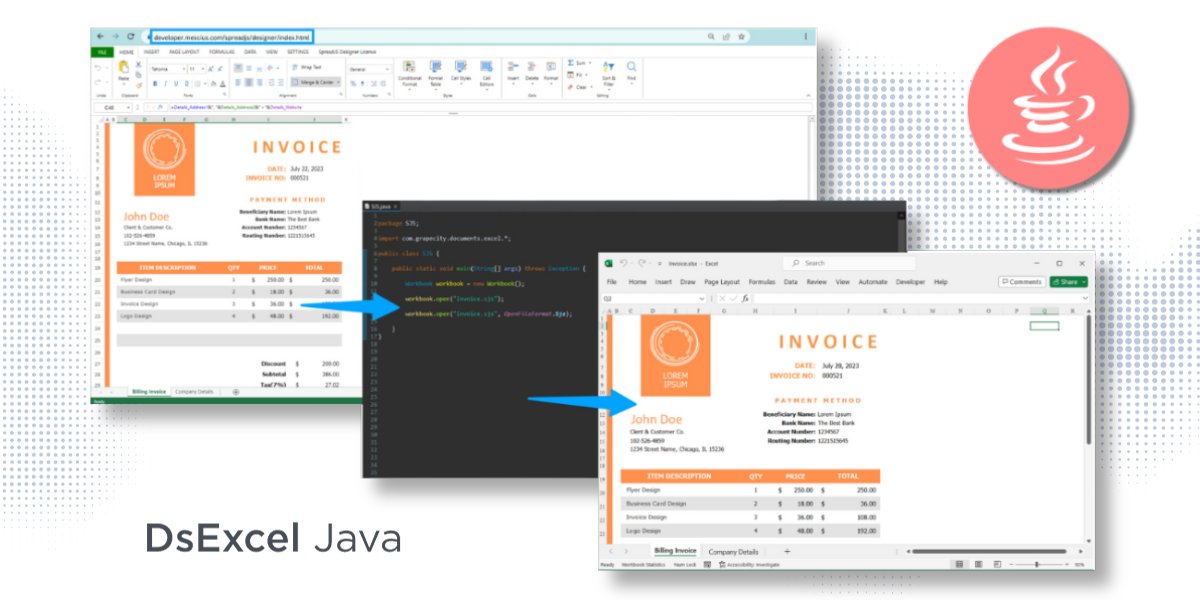This screenshot has height=600, width=1200.
Task: Open the FORMULAS tab in SpreadJS designer
Action: pos(221,52)
